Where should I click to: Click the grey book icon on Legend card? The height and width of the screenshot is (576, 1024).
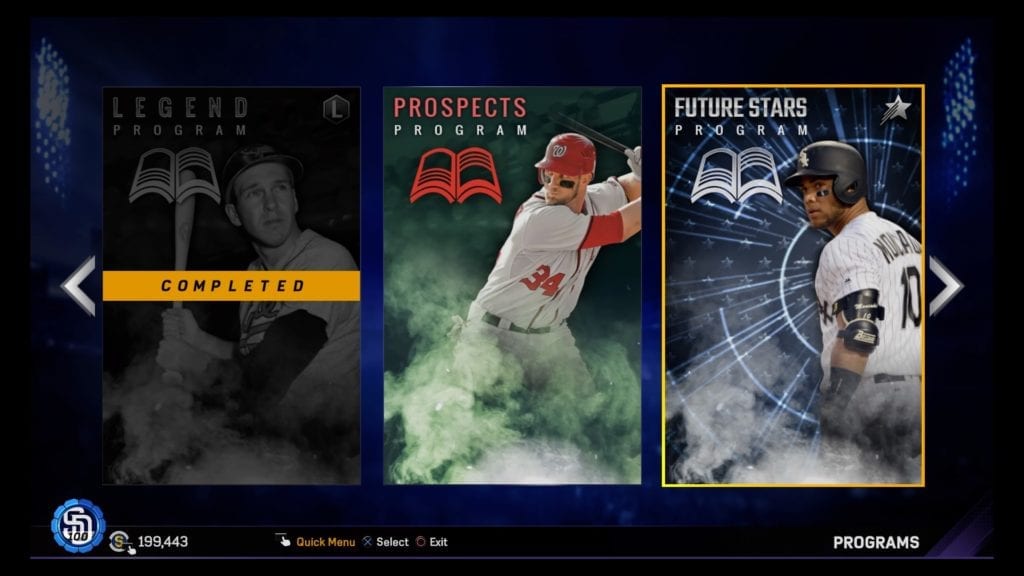(x=174, y=175)
